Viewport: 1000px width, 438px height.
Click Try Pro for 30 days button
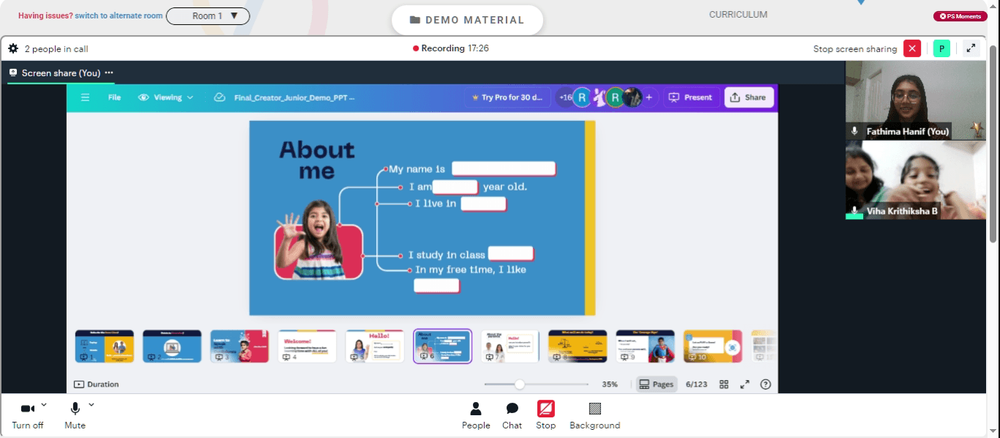pyautogui.click(x=508, y=98)
